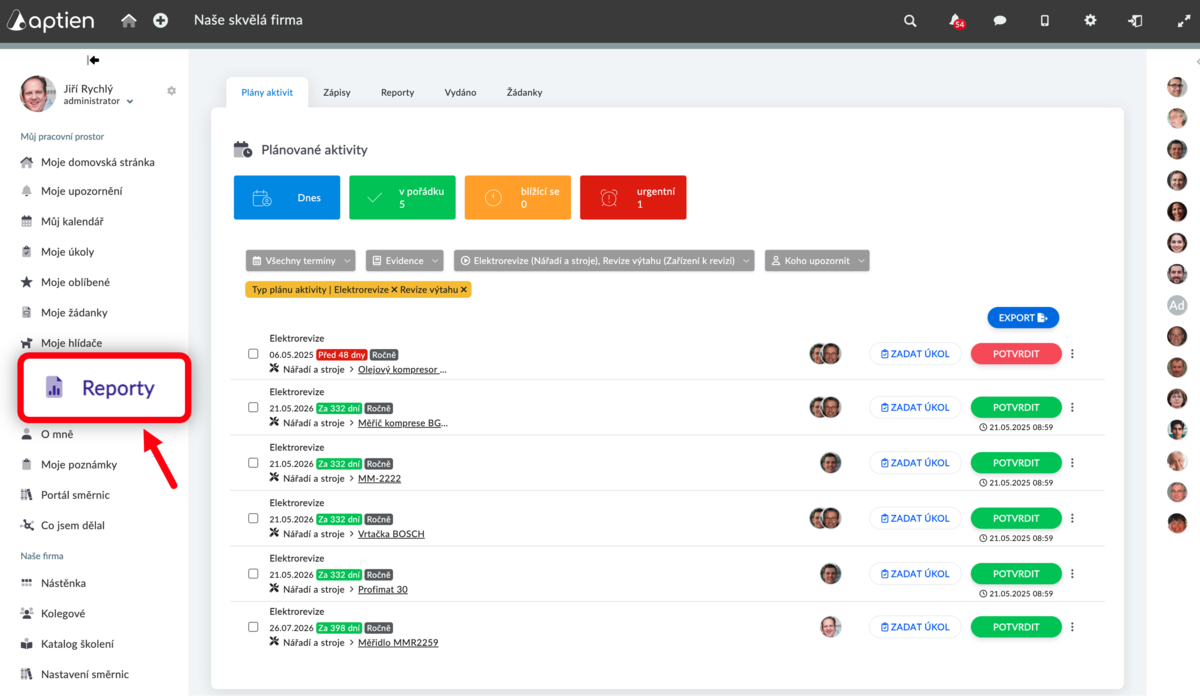The image size is (1200, 696).
Task: Click the EXPORT button
Action: tap(1023, 317)
